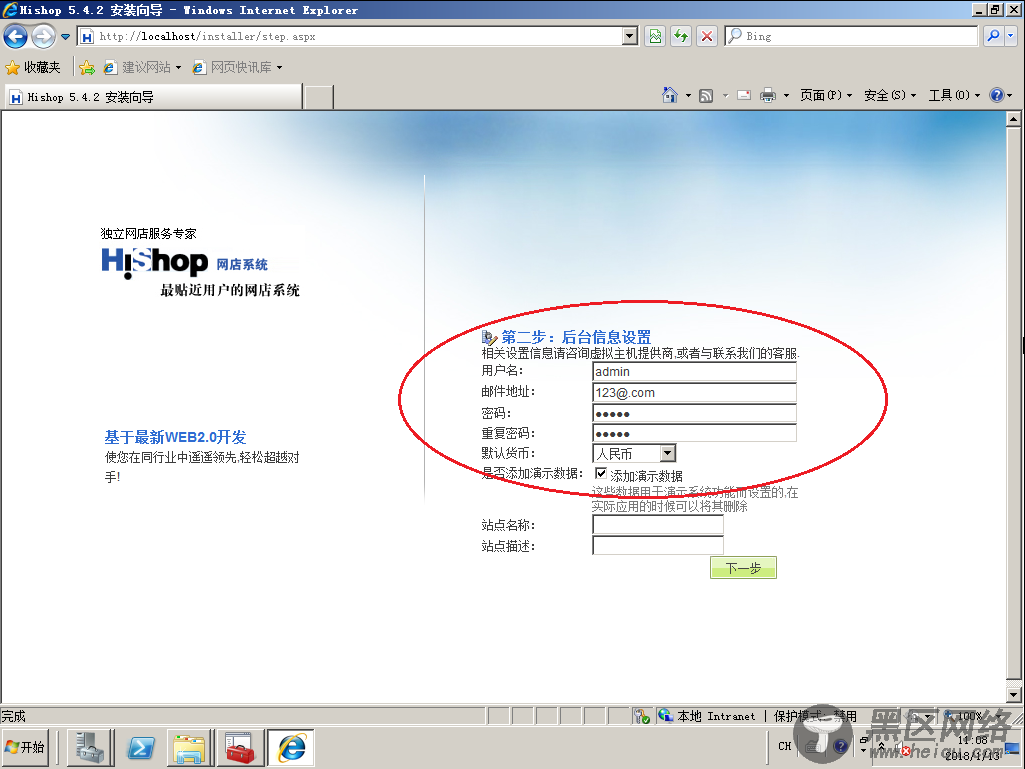Open the 工具(O) menu
Screen dimensions: 1025x769
(x=954, y=95)
